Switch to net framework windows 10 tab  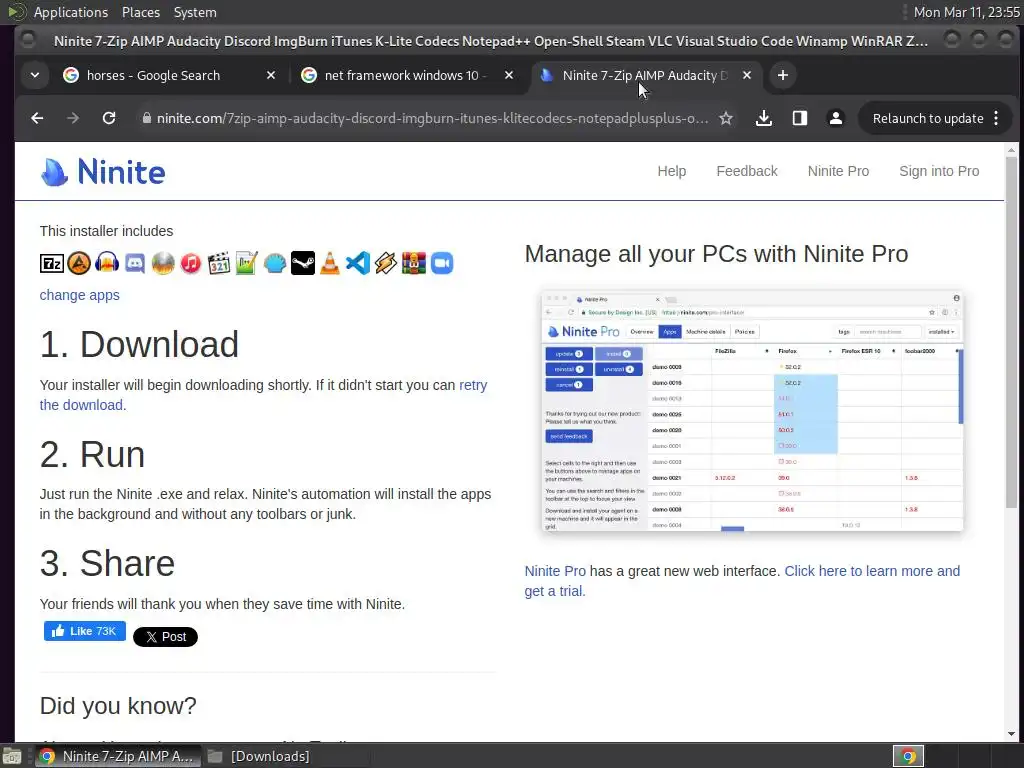point(406,76)
